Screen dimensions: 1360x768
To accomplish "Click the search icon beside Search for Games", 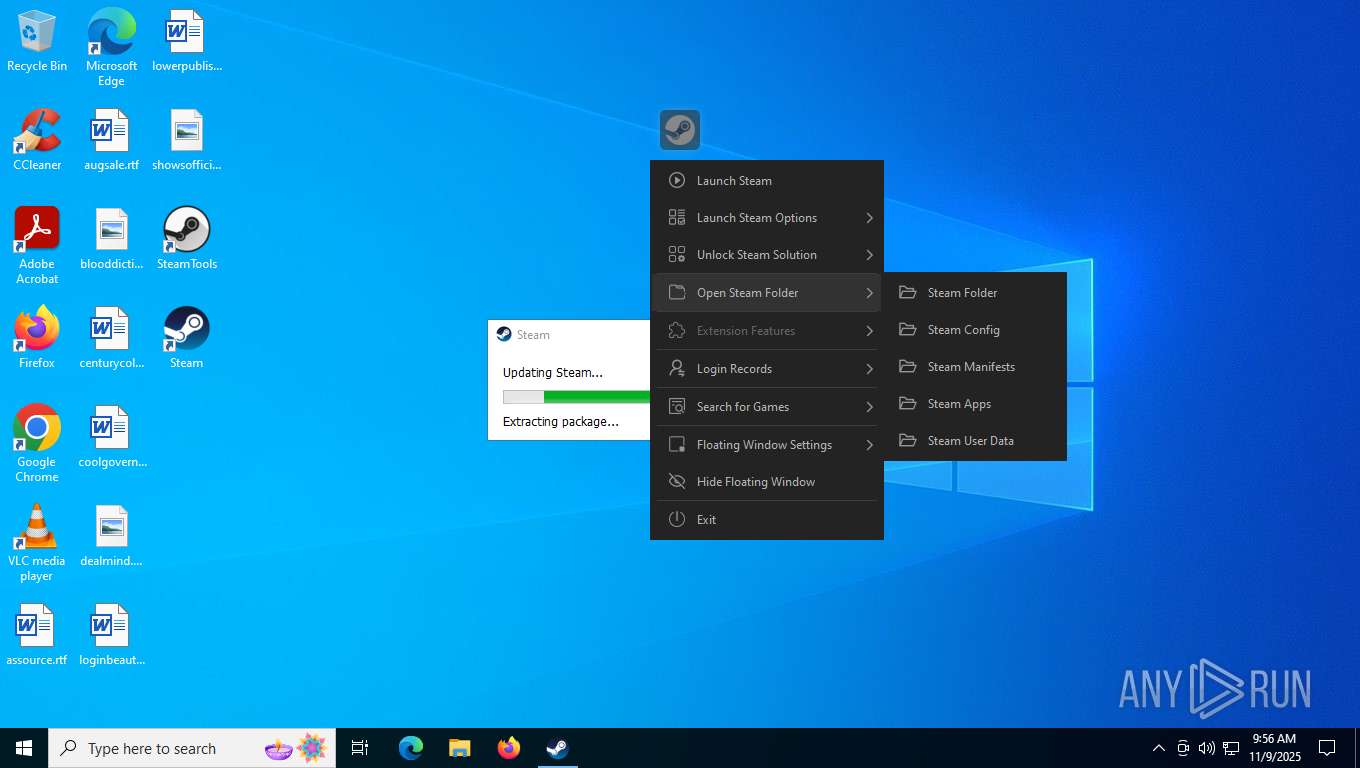I will point(677,406).
